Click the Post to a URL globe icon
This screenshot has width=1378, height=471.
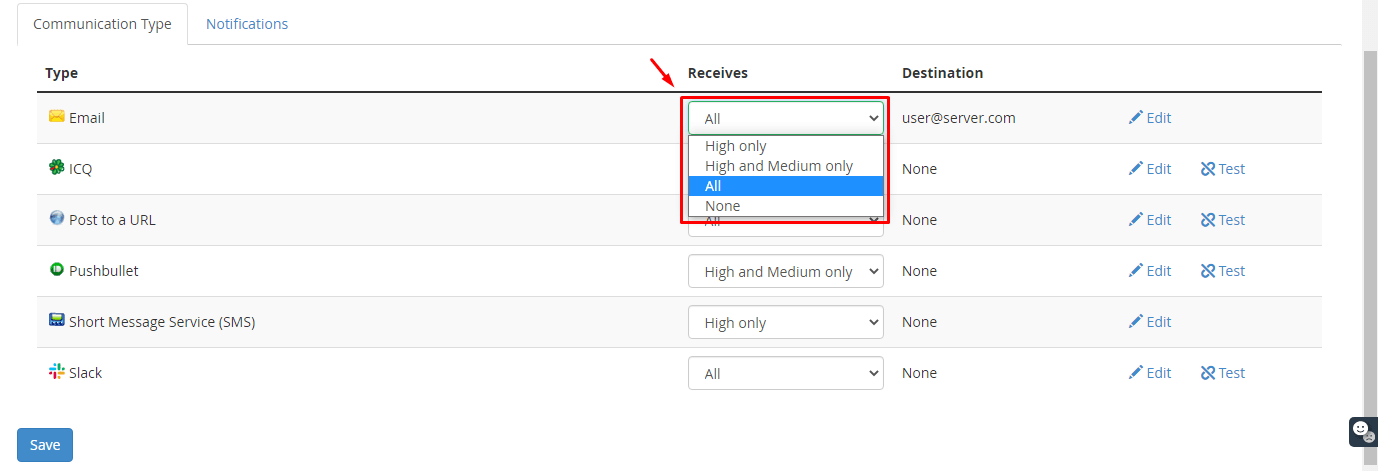tap(57, 218)
